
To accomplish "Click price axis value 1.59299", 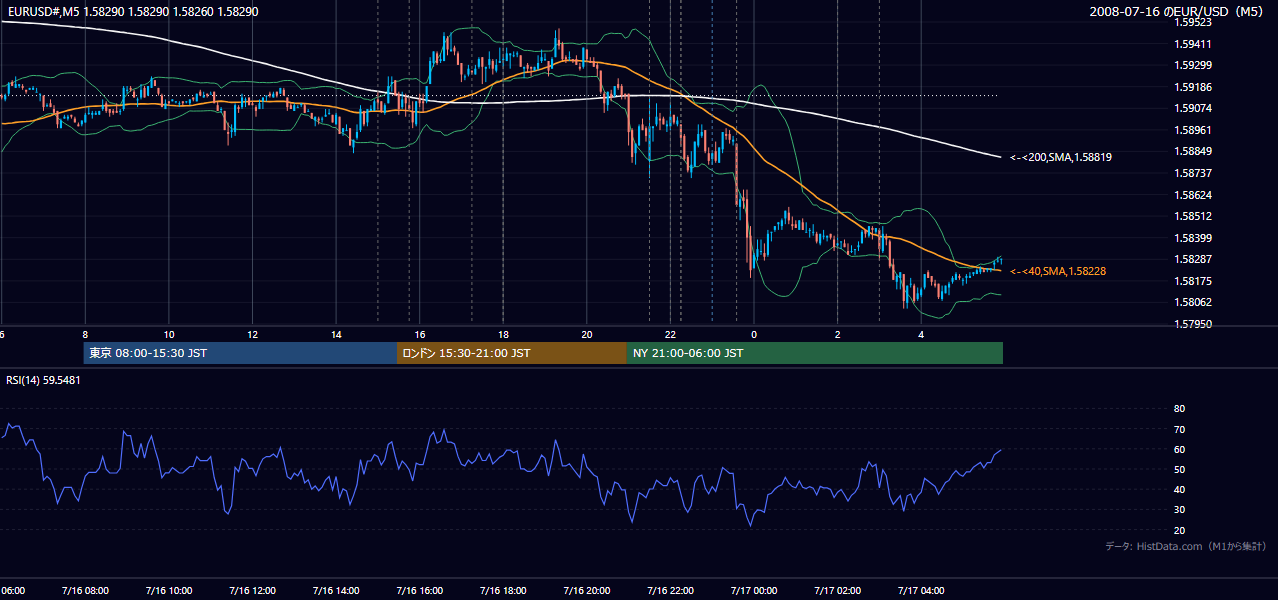I will (1193, 65).
